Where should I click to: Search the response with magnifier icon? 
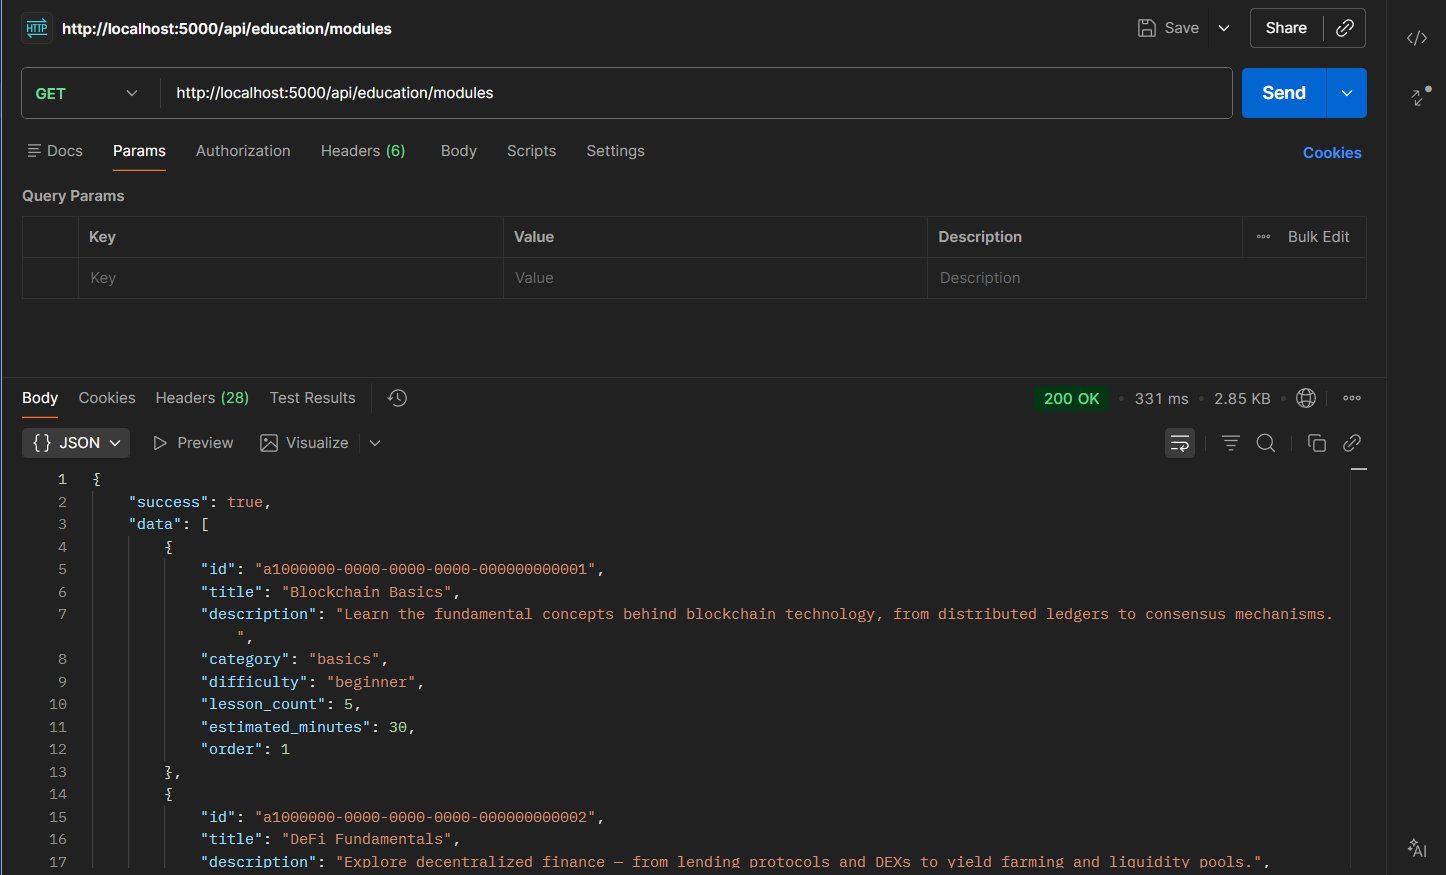tap(1266, 443)
